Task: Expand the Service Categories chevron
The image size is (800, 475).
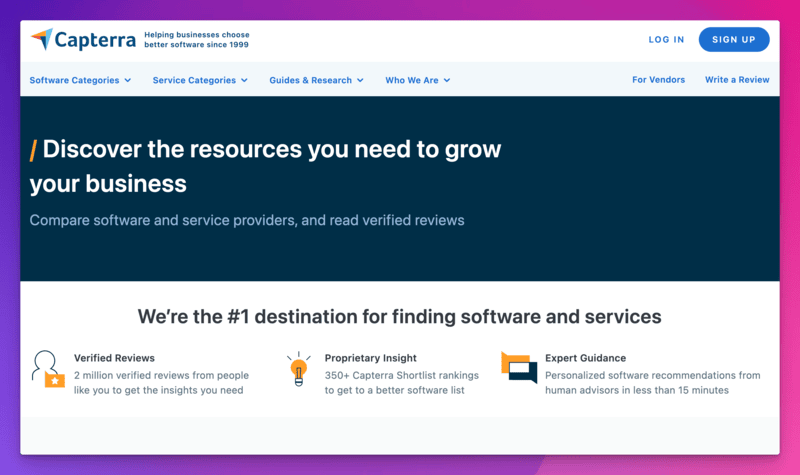Action: 244,80
